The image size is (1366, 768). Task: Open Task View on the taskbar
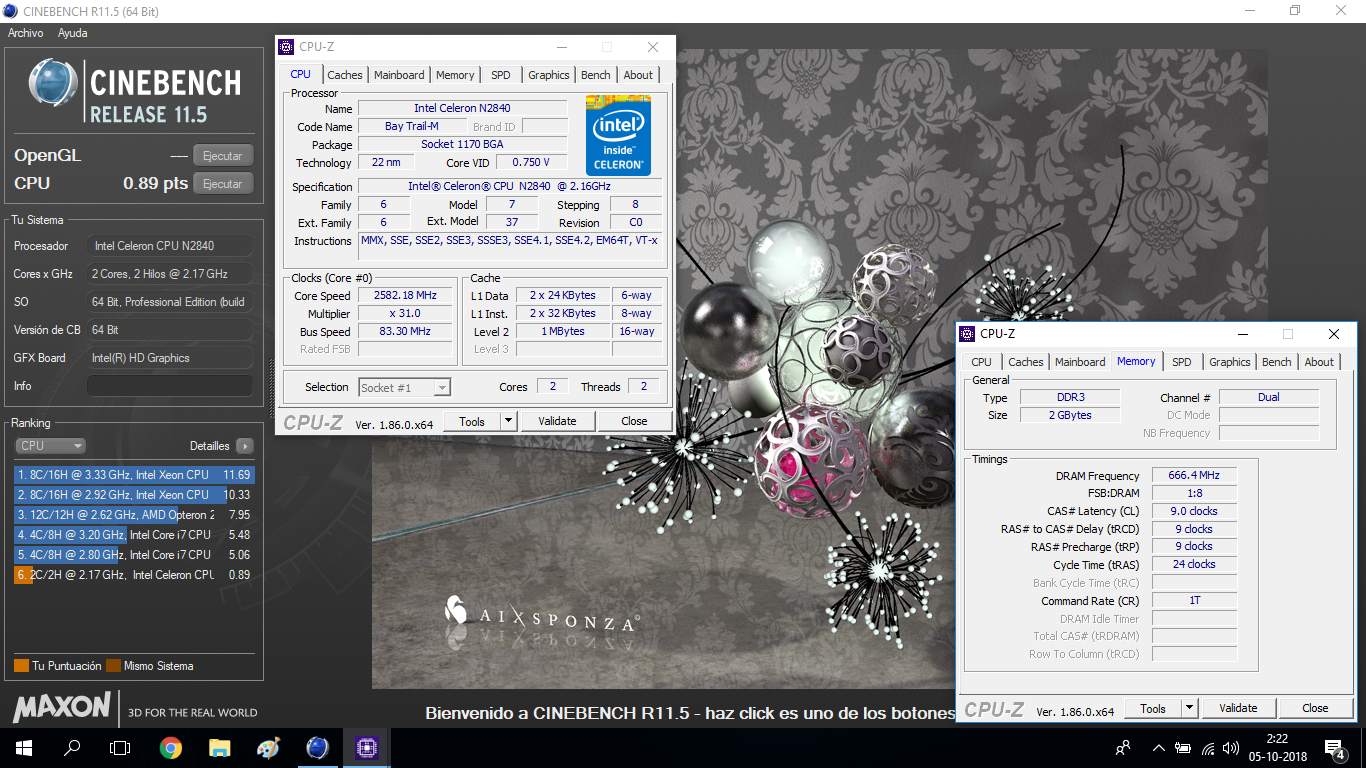(x=120, y=747)
